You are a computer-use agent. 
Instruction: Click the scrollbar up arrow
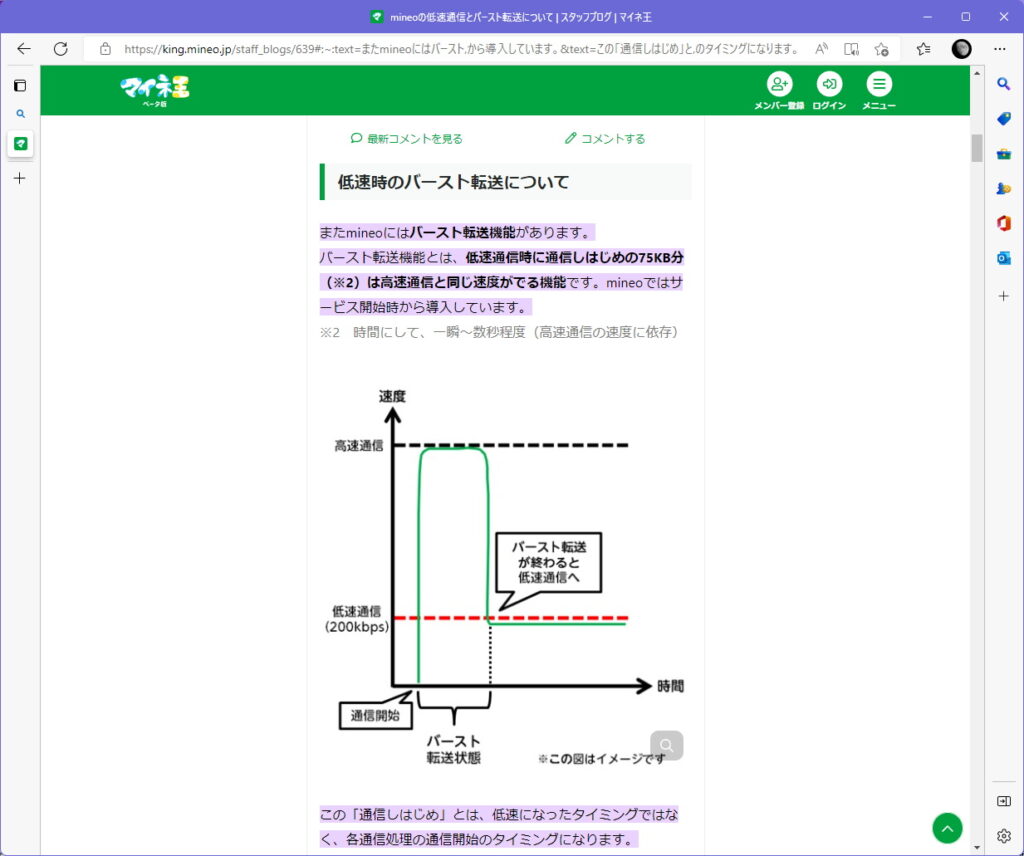click(x=976, y=72)
